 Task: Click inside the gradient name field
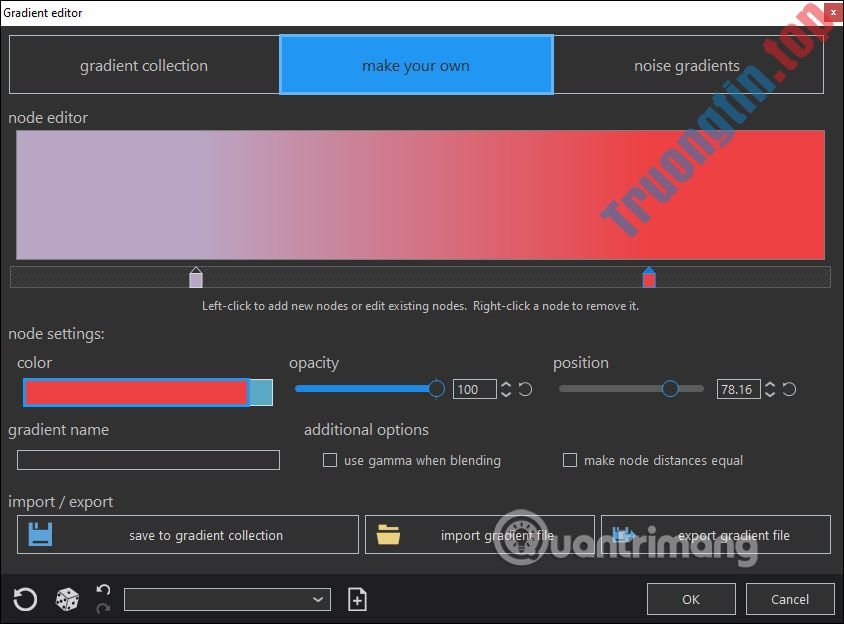(x=147, y=459)
